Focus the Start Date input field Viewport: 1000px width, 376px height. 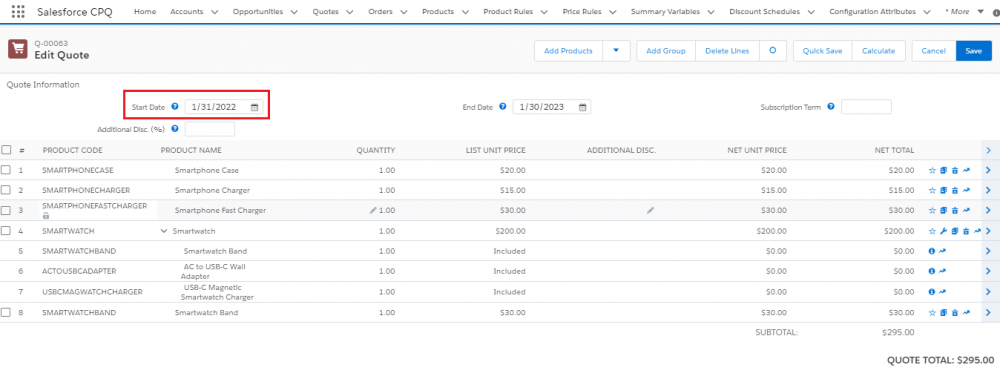[223, 107]
